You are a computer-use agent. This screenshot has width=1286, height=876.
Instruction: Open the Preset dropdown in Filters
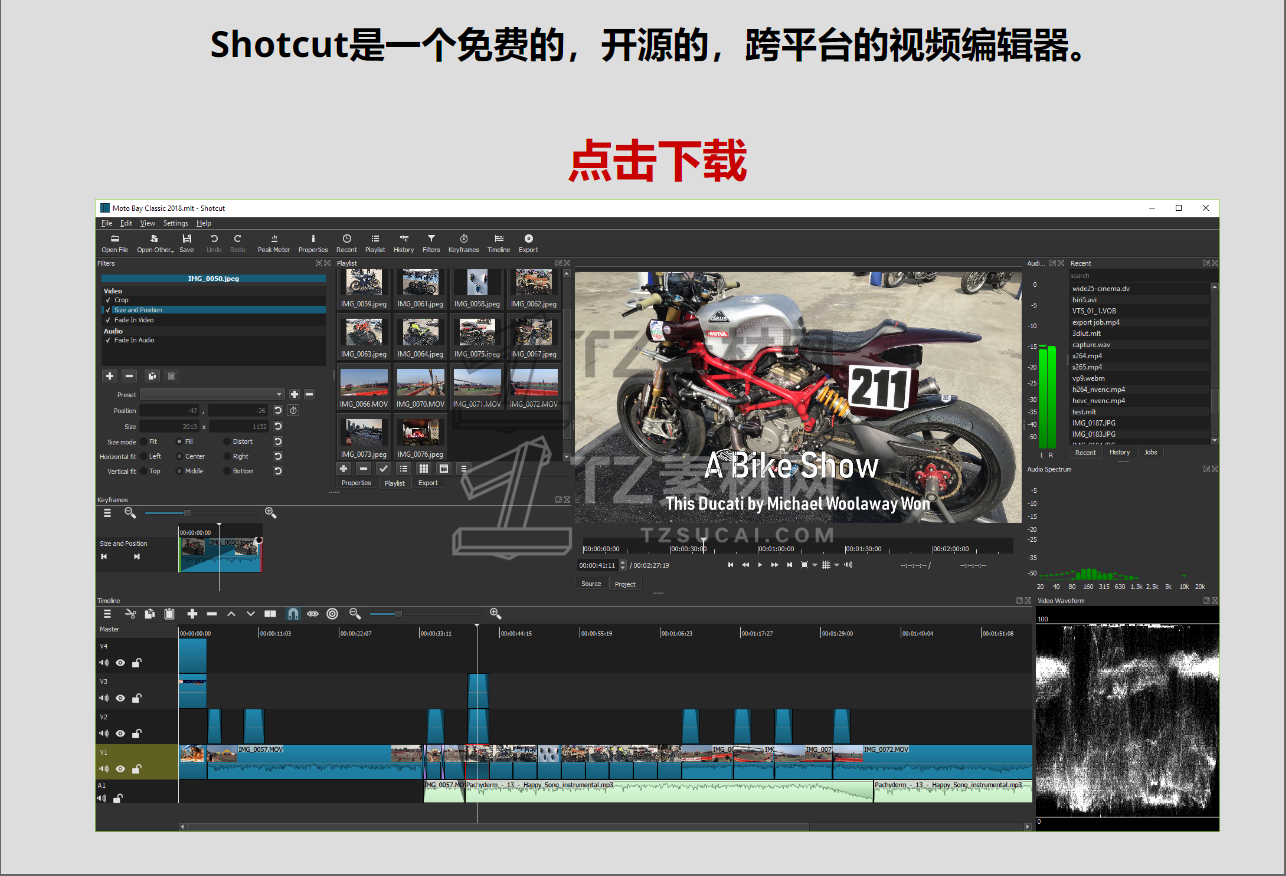(212, 395)
